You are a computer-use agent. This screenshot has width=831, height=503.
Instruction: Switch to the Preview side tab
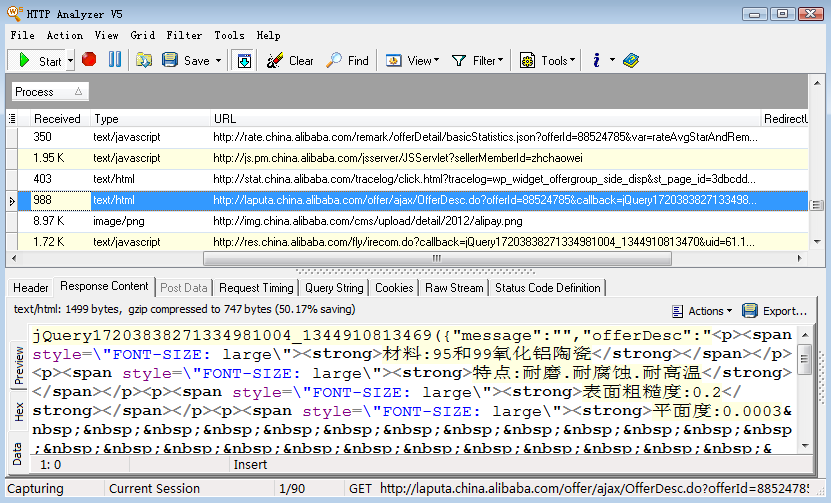(19, 365)
